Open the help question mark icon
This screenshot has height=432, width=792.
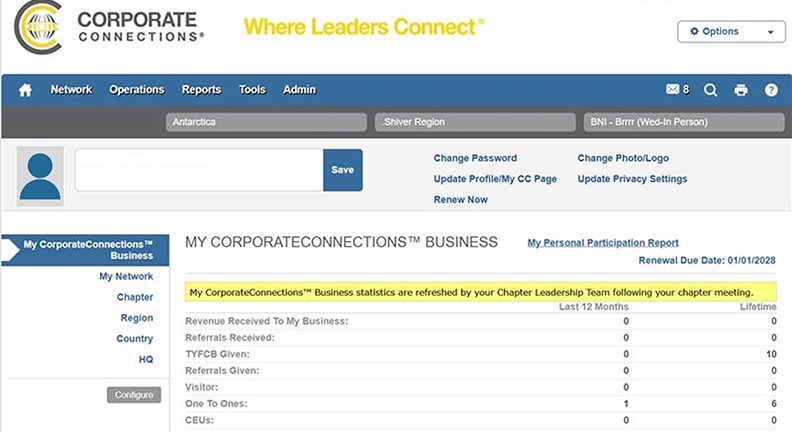tap(771, 90)
